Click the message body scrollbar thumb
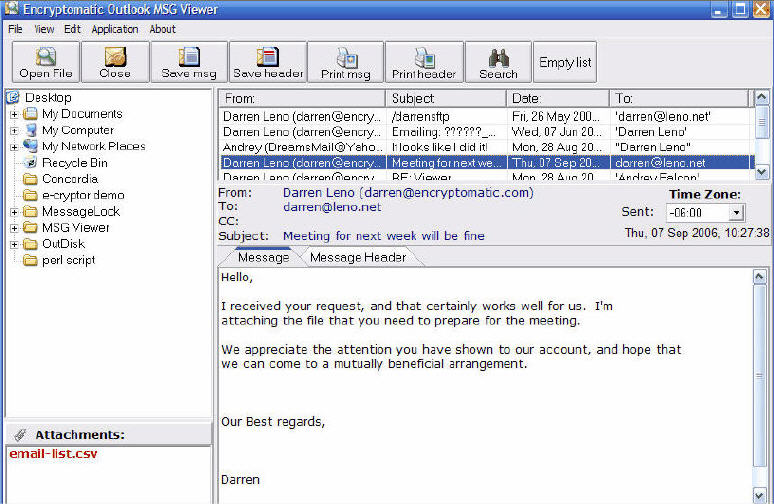 tap(759, 375)
